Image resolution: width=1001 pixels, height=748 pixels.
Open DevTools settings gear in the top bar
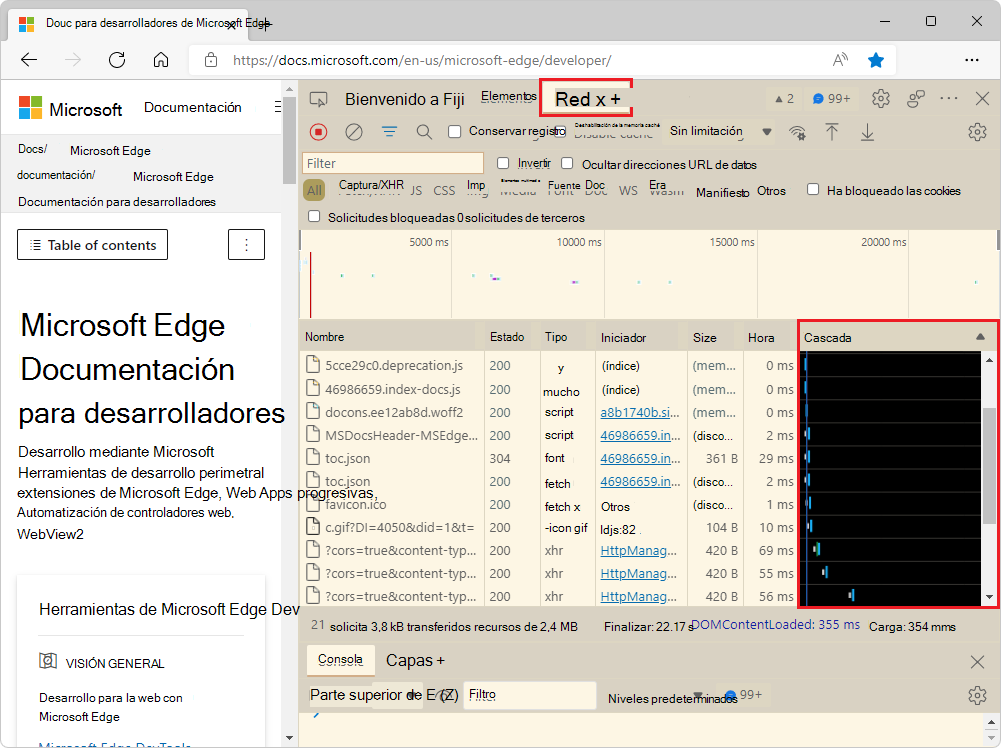880,99
